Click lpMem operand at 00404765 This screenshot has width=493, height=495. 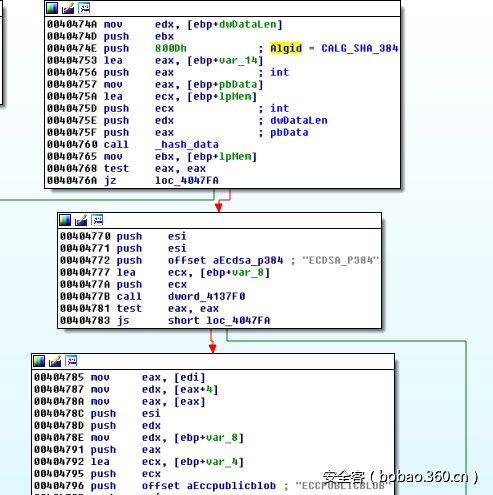[x=235, y=156]
